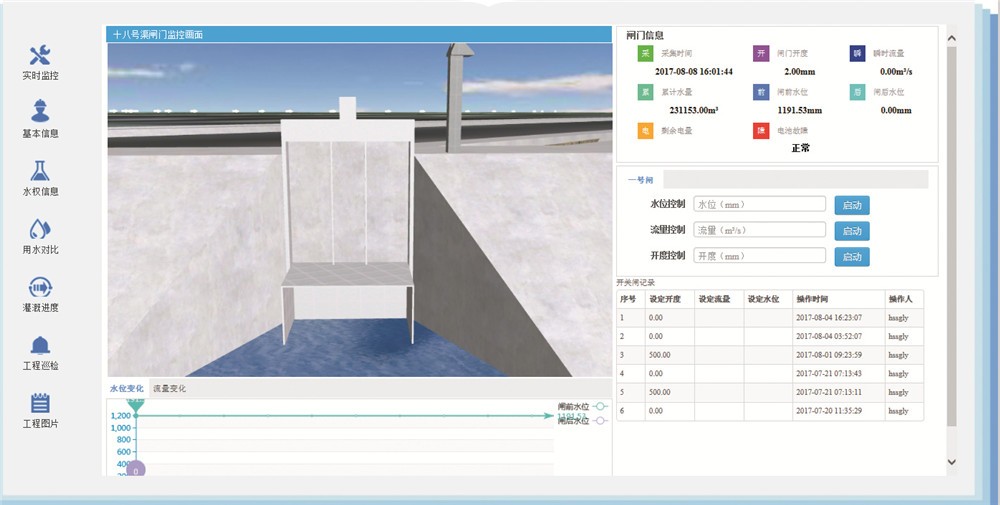Image resolution: width=1000 pixels, height=505 pixels.
Task: Start 开度控制 with its 启动 button
Action: (x=851, y=257)
